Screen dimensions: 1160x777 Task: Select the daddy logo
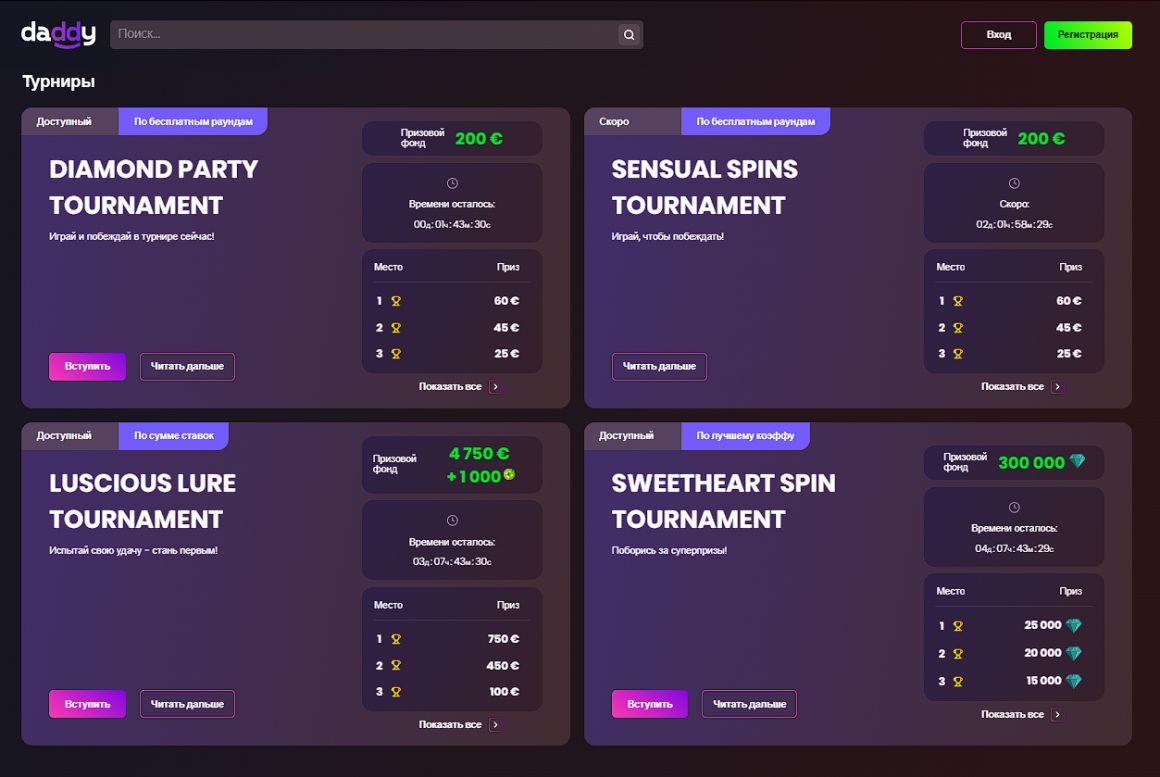click(58, 33)
